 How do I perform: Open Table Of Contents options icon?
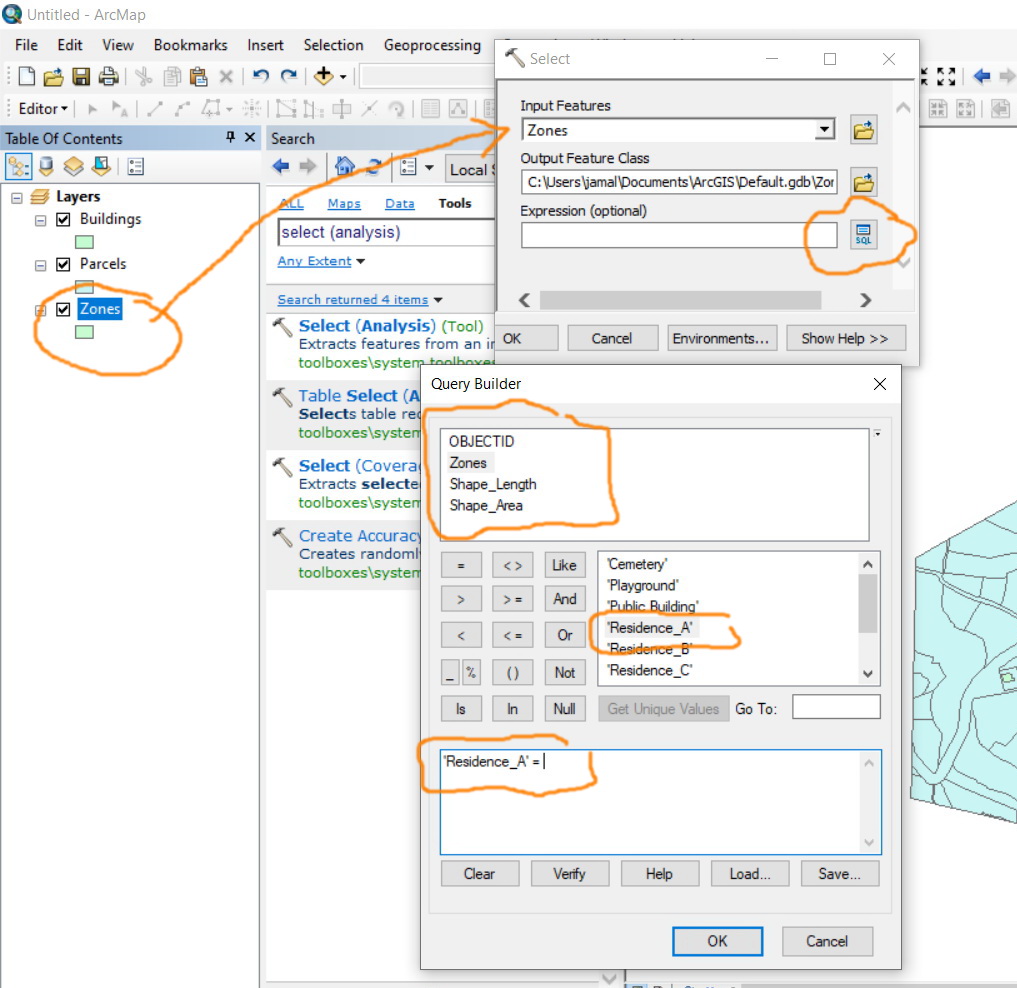pos(136,167)
